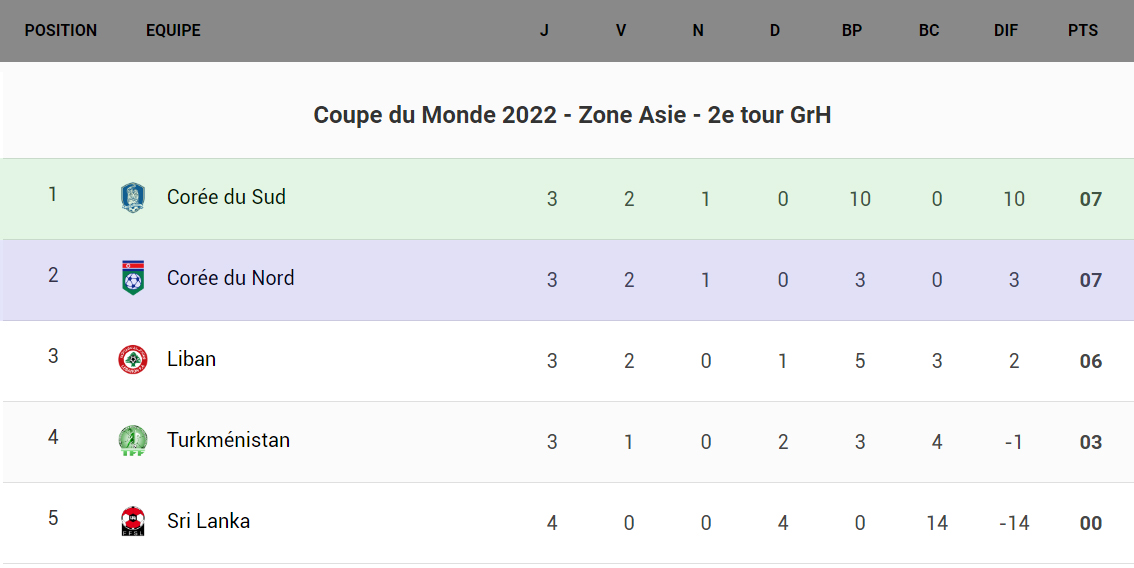The width and height of the screenshot is (1134, 568).
Task: Open the Corée du Sud team link
Action: pos(226,197)
